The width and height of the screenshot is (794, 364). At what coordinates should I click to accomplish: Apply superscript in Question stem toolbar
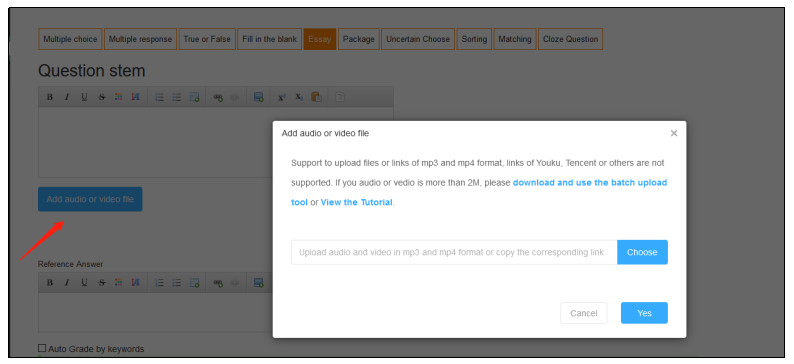click(x=282, y=97)
